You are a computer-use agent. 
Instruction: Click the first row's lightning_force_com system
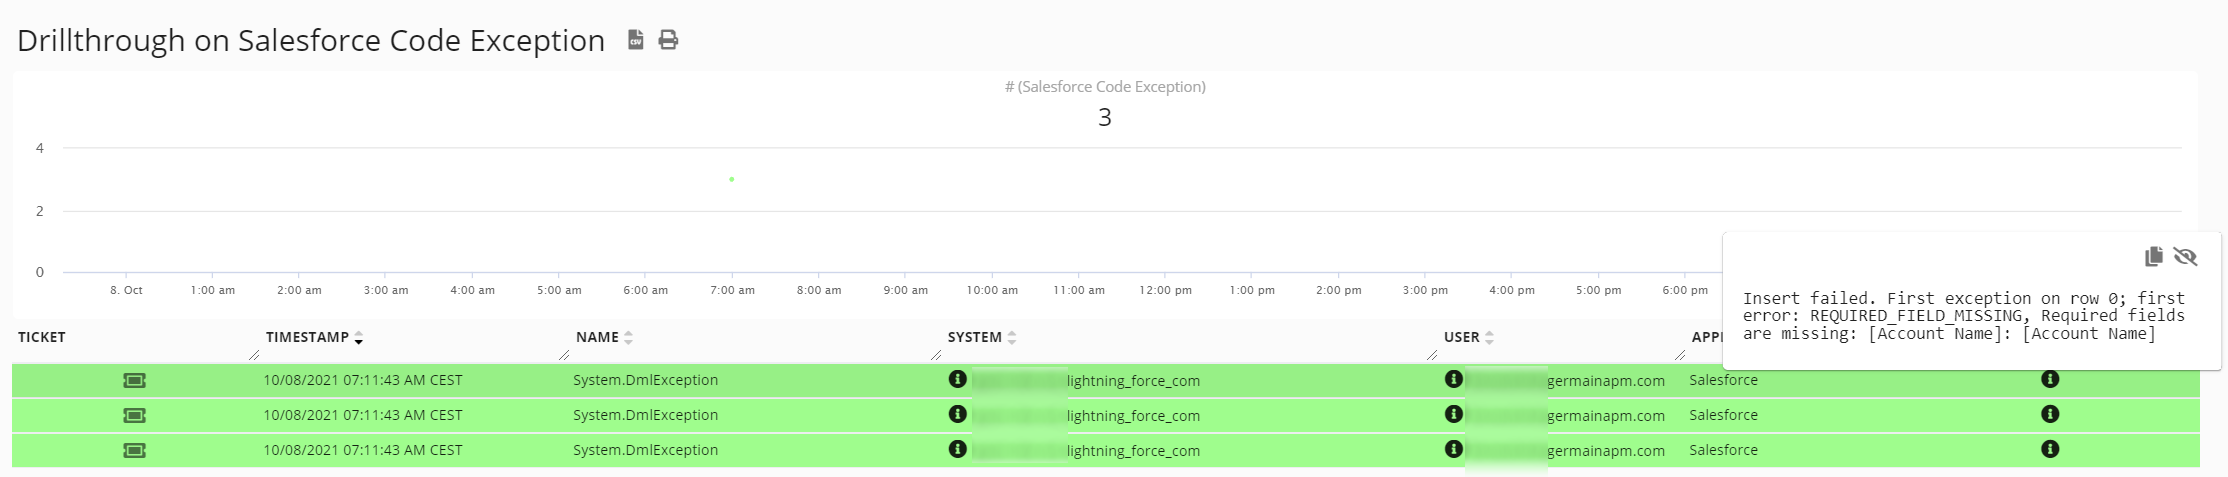pyautogui.click(x=1132, y=381)
